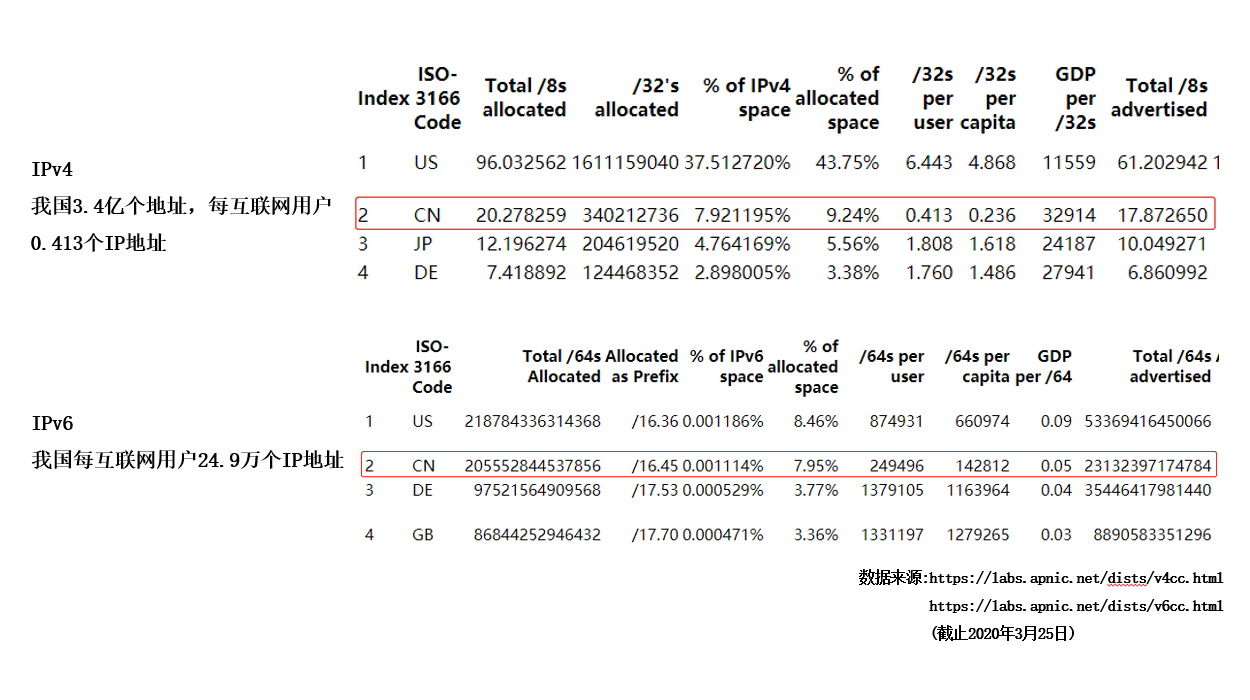
Task: Click the GB country code in IPv6 table
Action: (423, 535)
